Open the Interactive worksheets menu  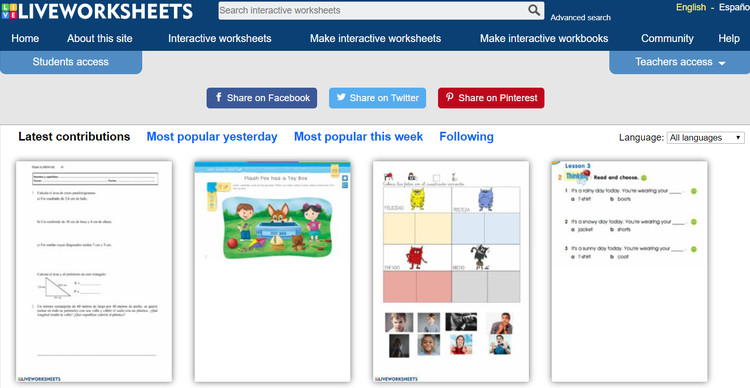(220, 38)
